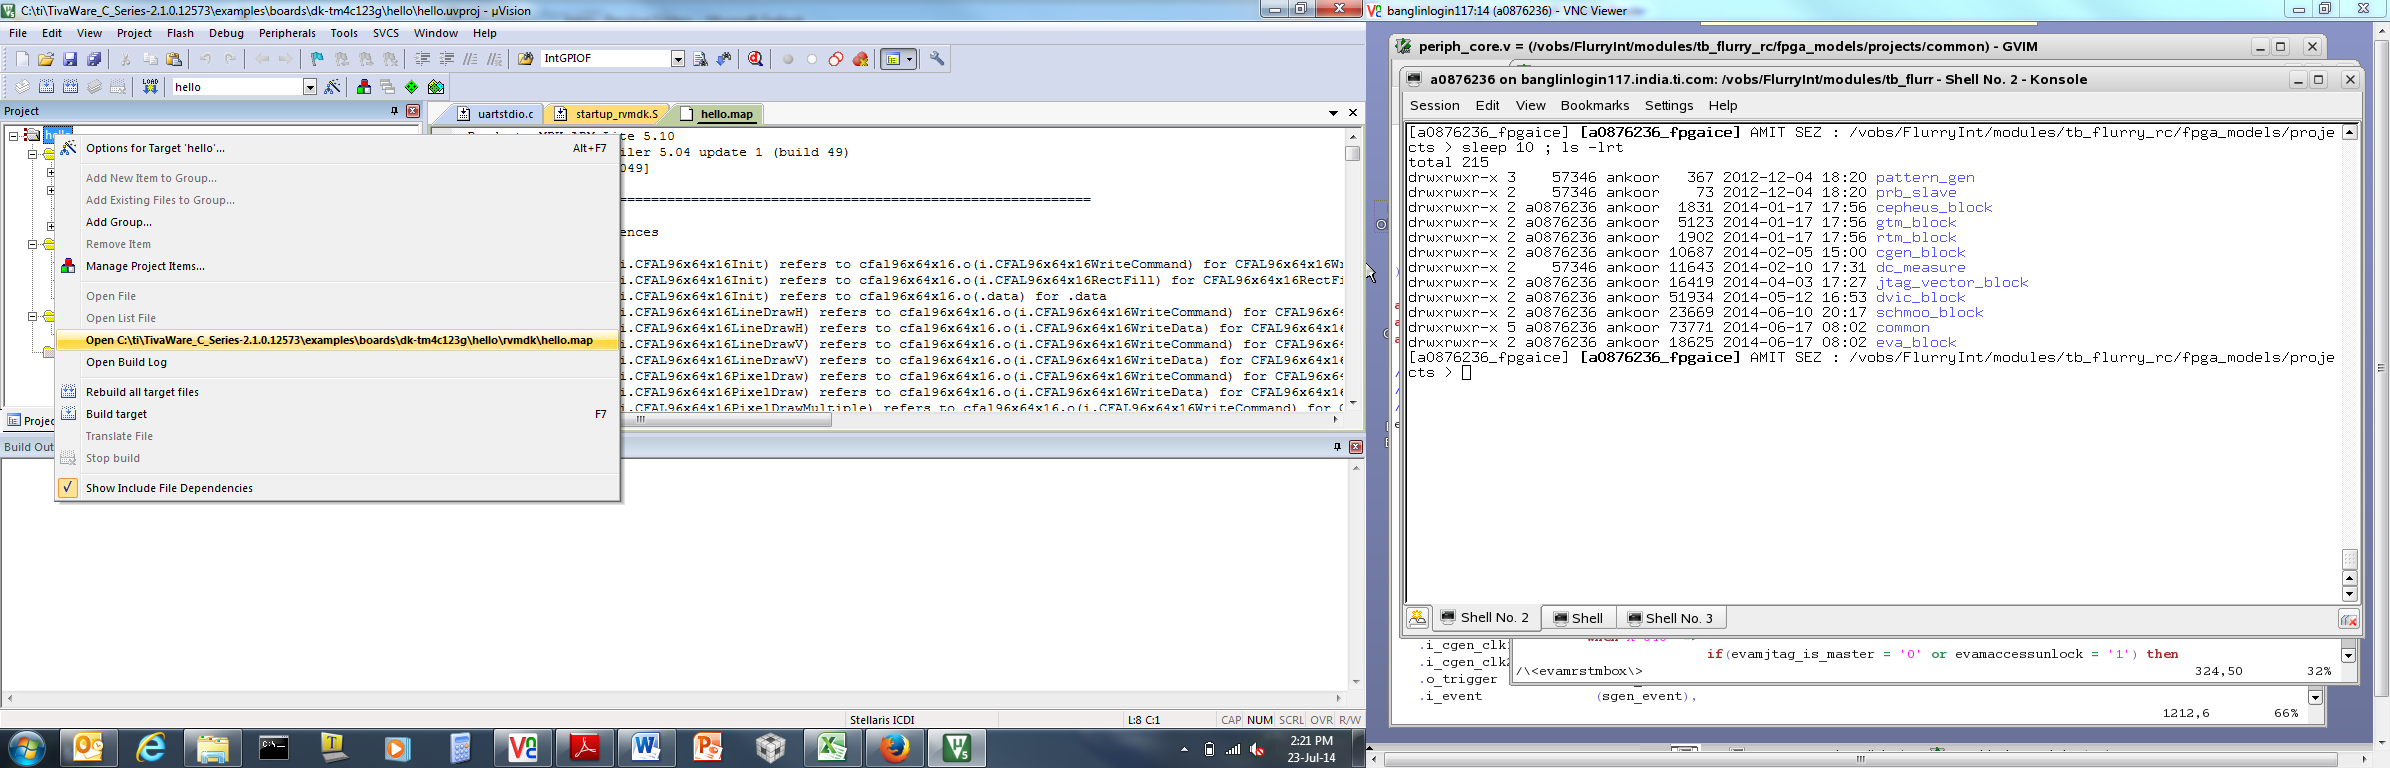The width and height of the screenshot is (2390, 768).
Task: Click the Save All icon
Action: (x=94, y=59)
